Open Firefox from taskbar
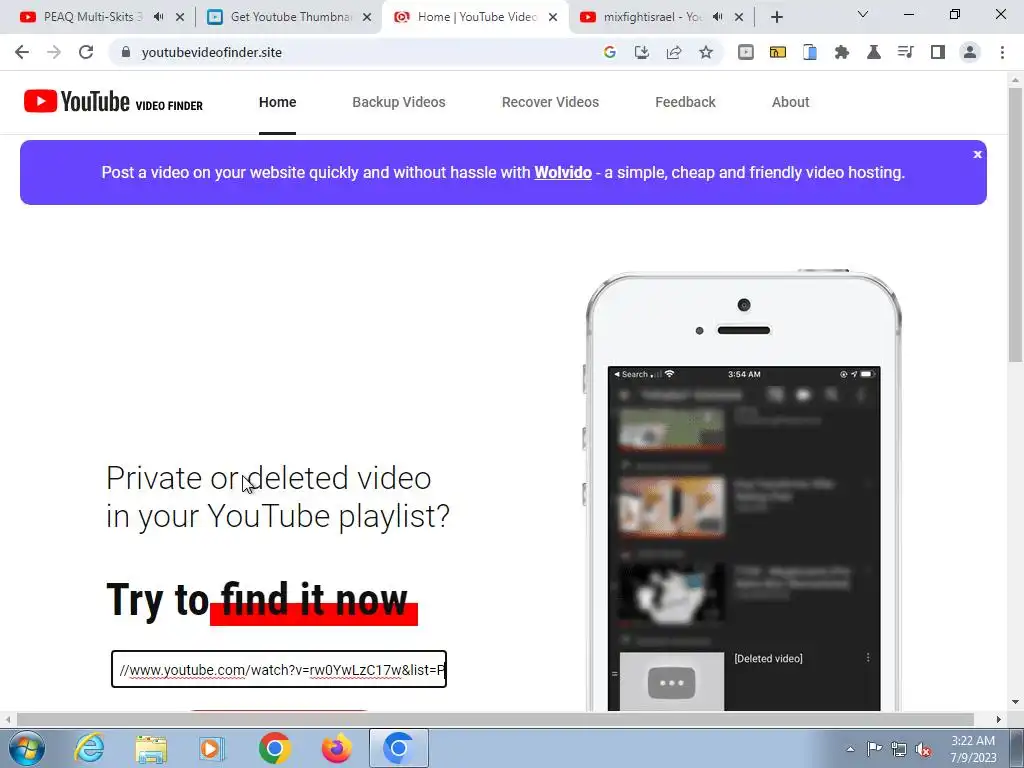1024x768 pixels. coord(336,748)
